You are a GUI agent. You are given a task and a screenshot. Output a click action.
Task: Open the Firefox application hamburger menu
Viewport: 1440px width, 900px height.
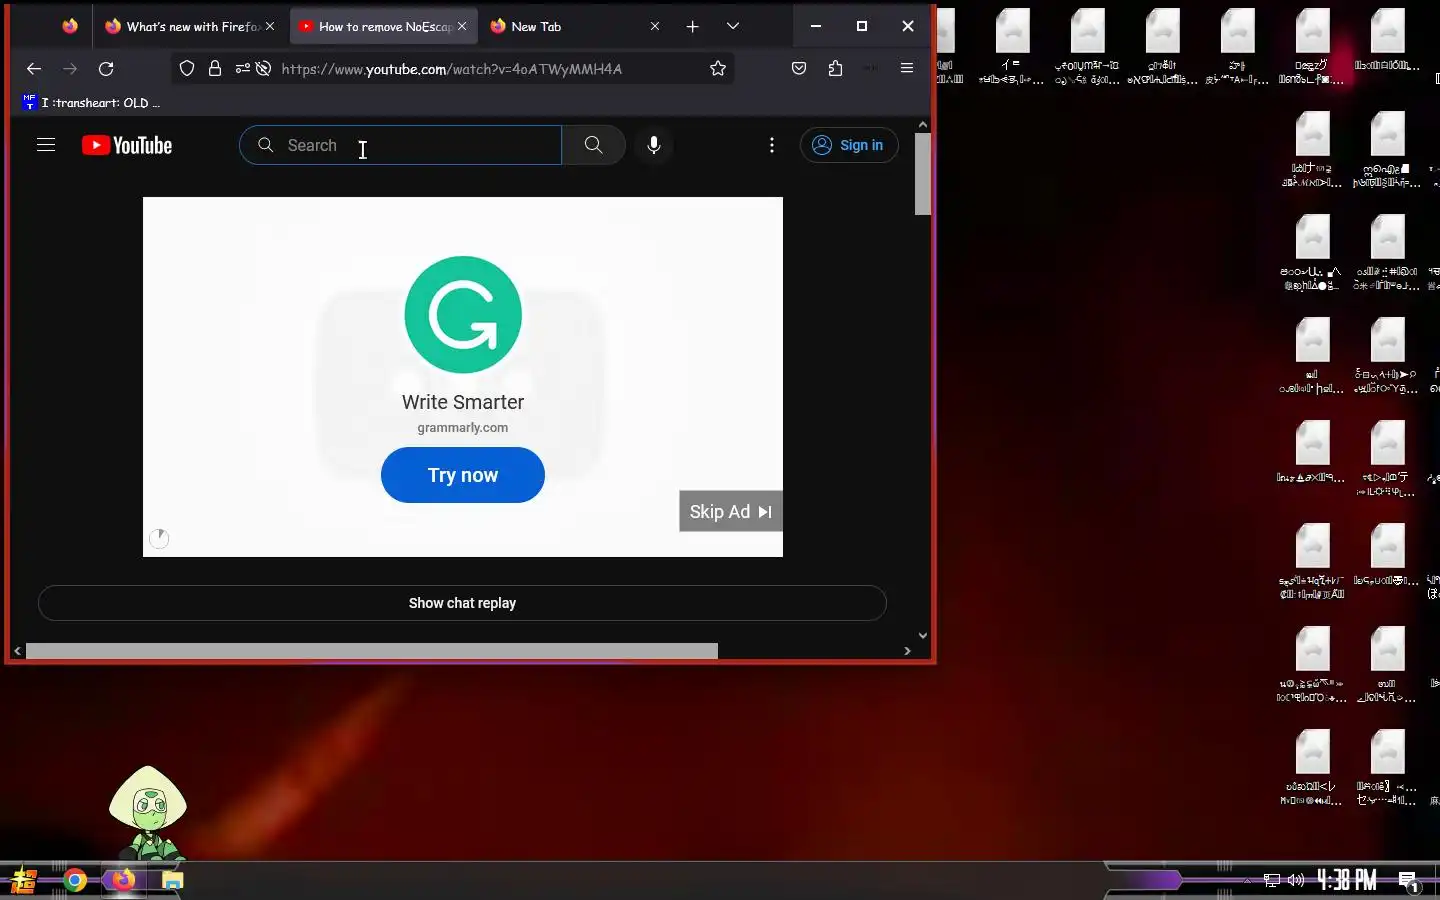[907, 68]
